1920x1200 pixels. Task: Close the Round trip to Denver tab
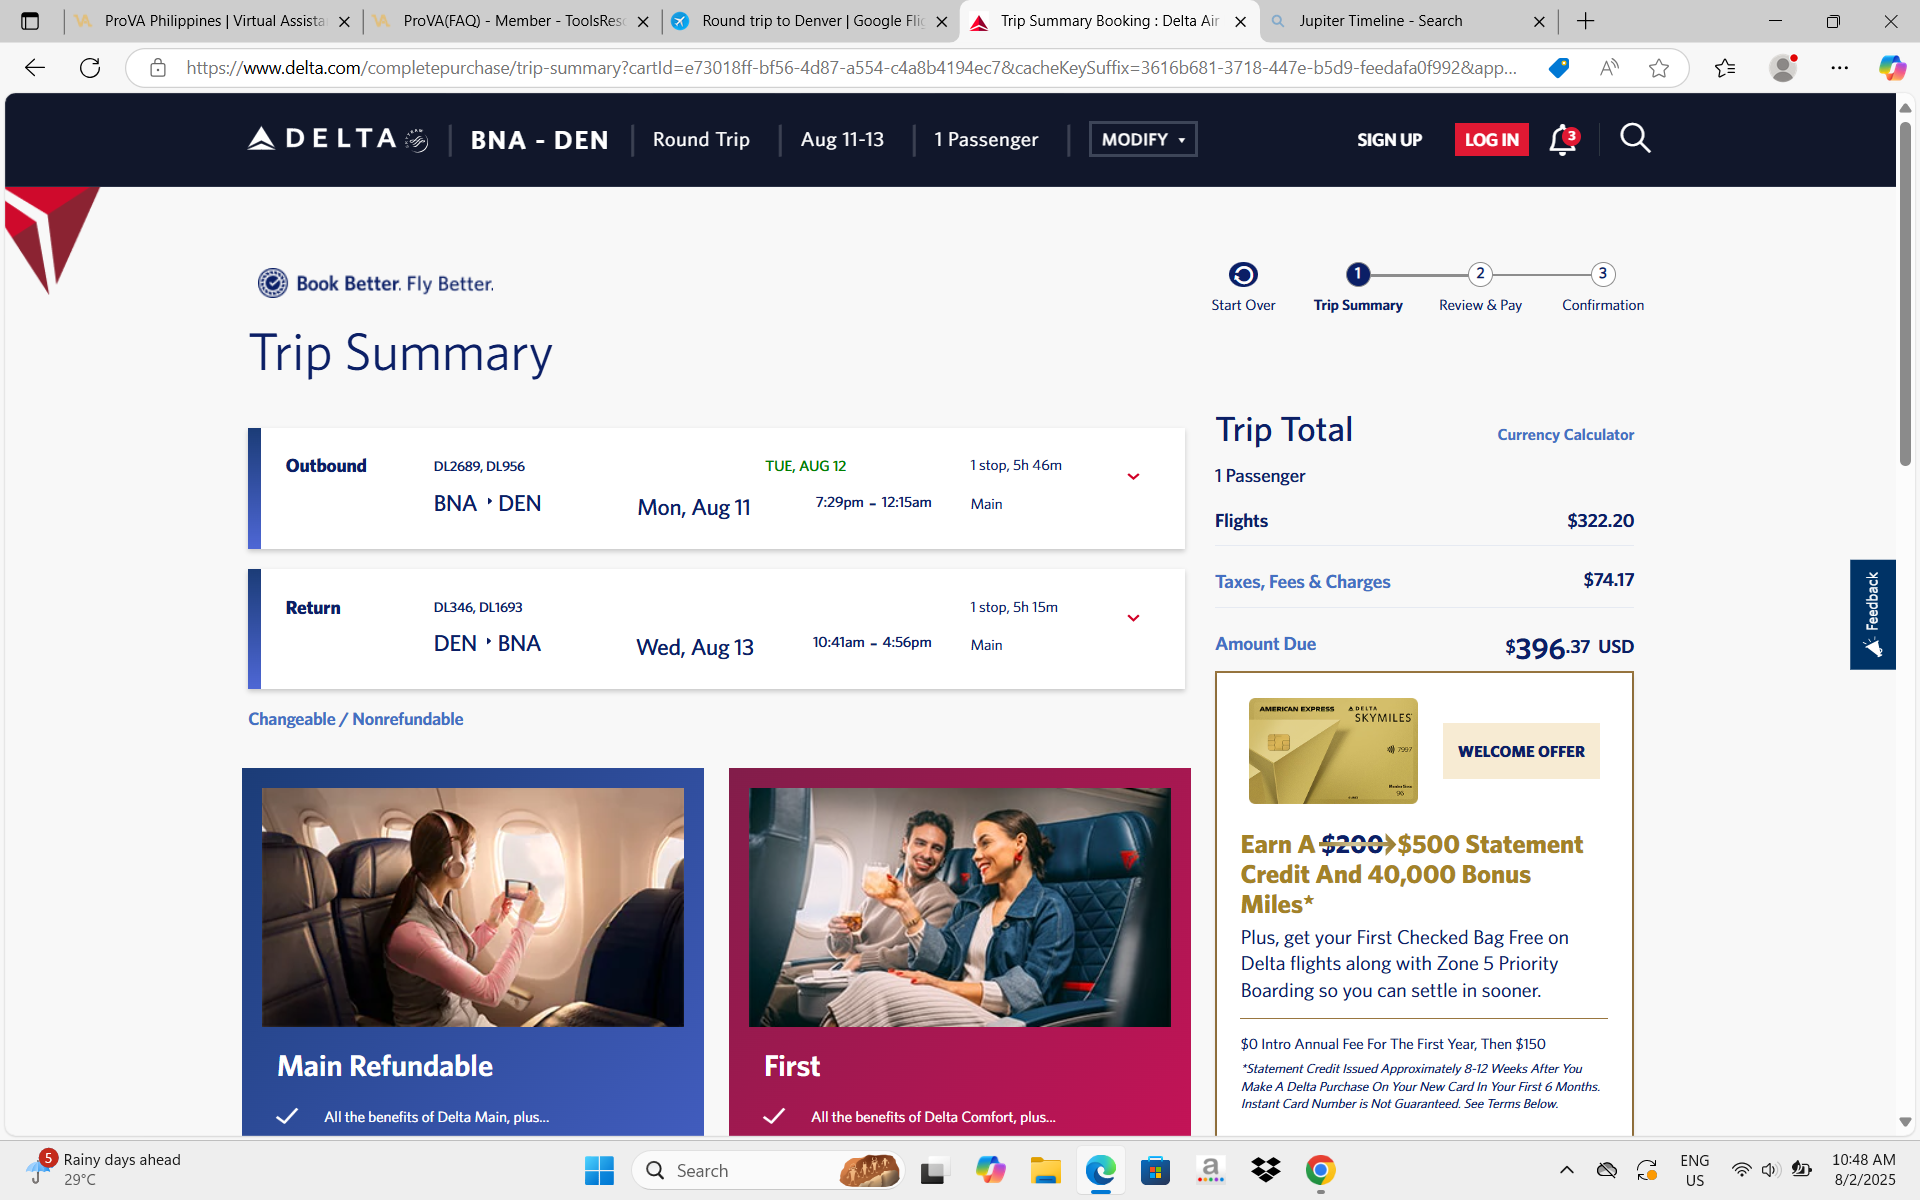pyautogui.click(x=941, y=21)
